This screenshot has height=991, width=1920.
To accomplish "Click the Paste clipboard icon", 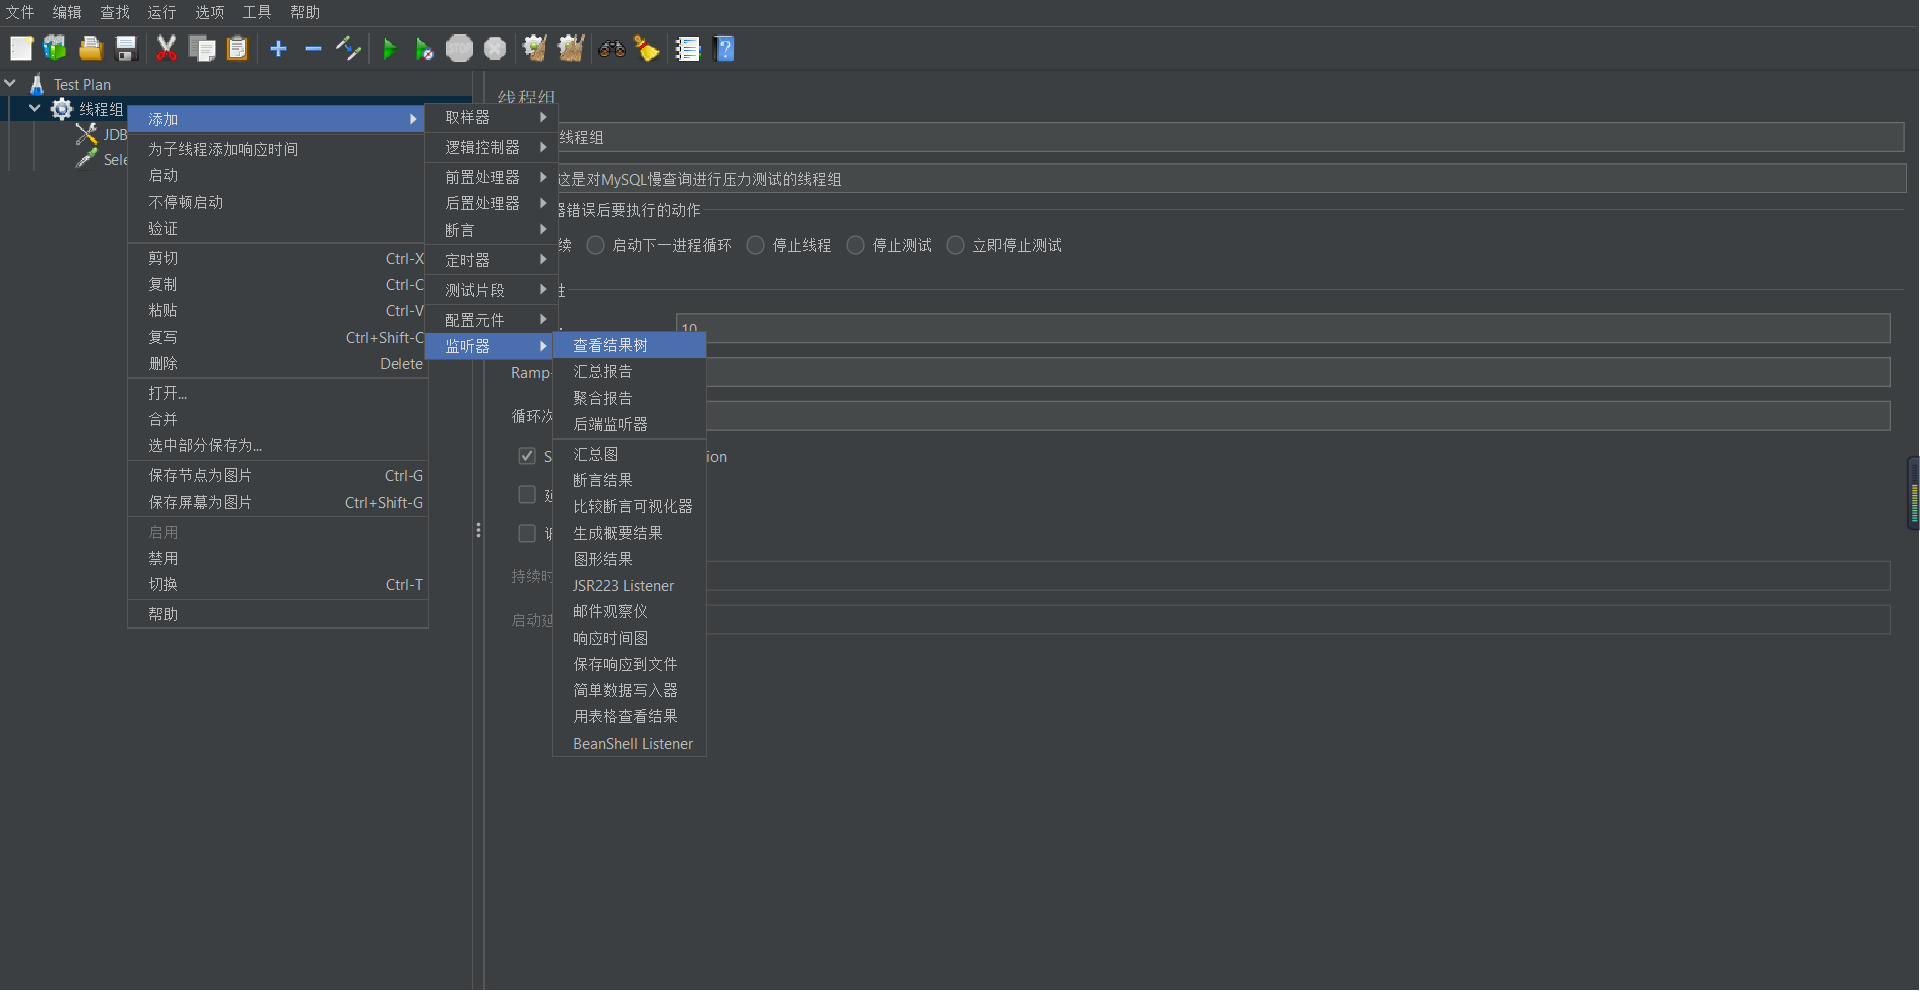I will pyautogui.click(x=237, y=48).
